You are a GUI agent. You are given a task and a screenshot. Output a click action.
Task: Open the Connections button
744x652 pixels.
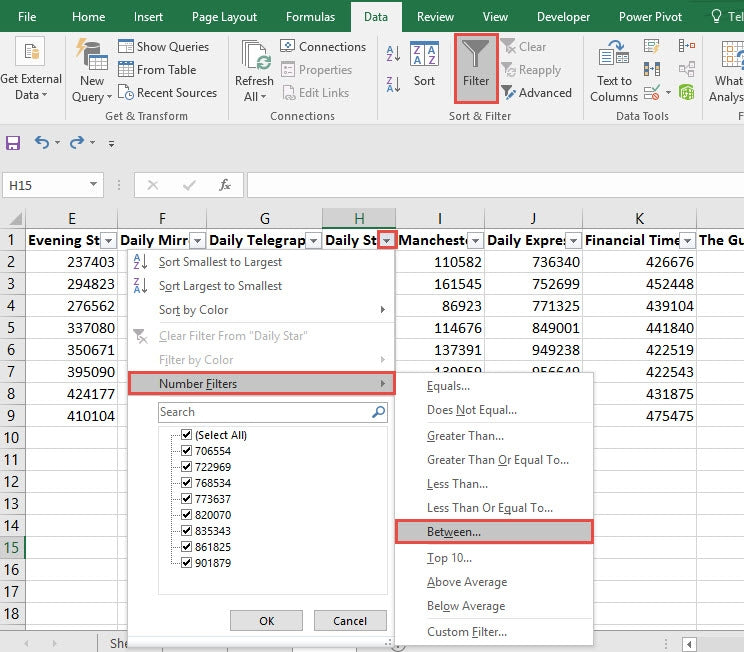pos(323,47)
